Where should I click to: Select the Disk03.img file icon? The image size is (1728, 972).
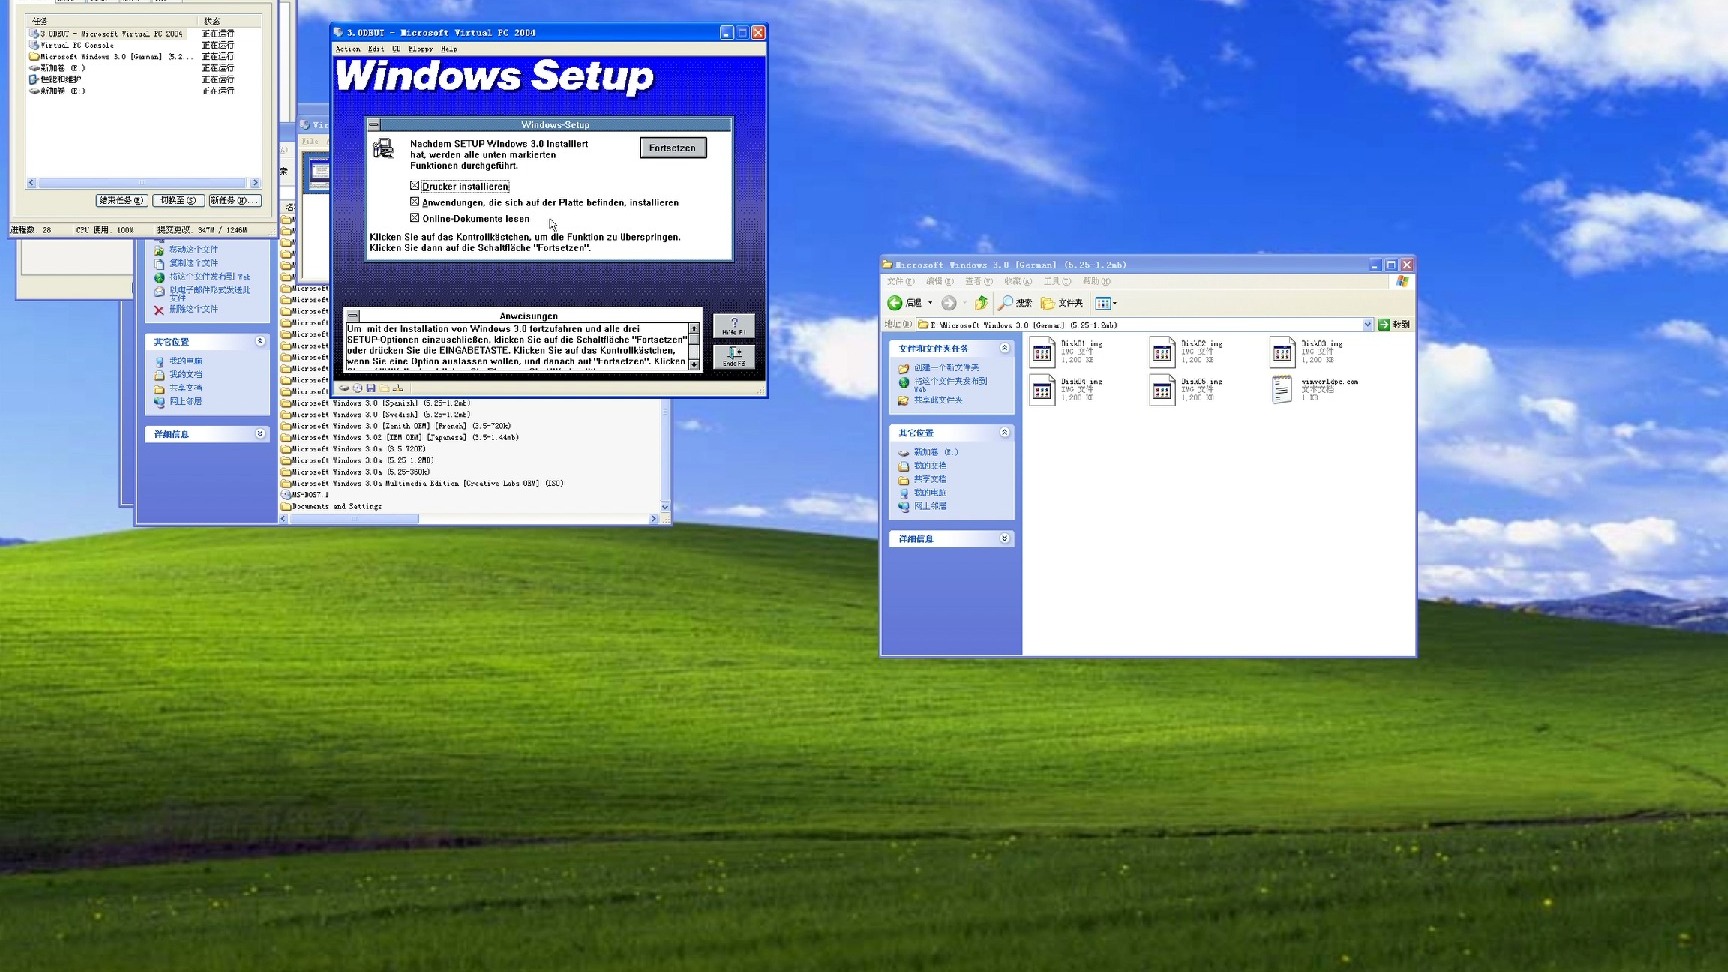click(1283, 352)
